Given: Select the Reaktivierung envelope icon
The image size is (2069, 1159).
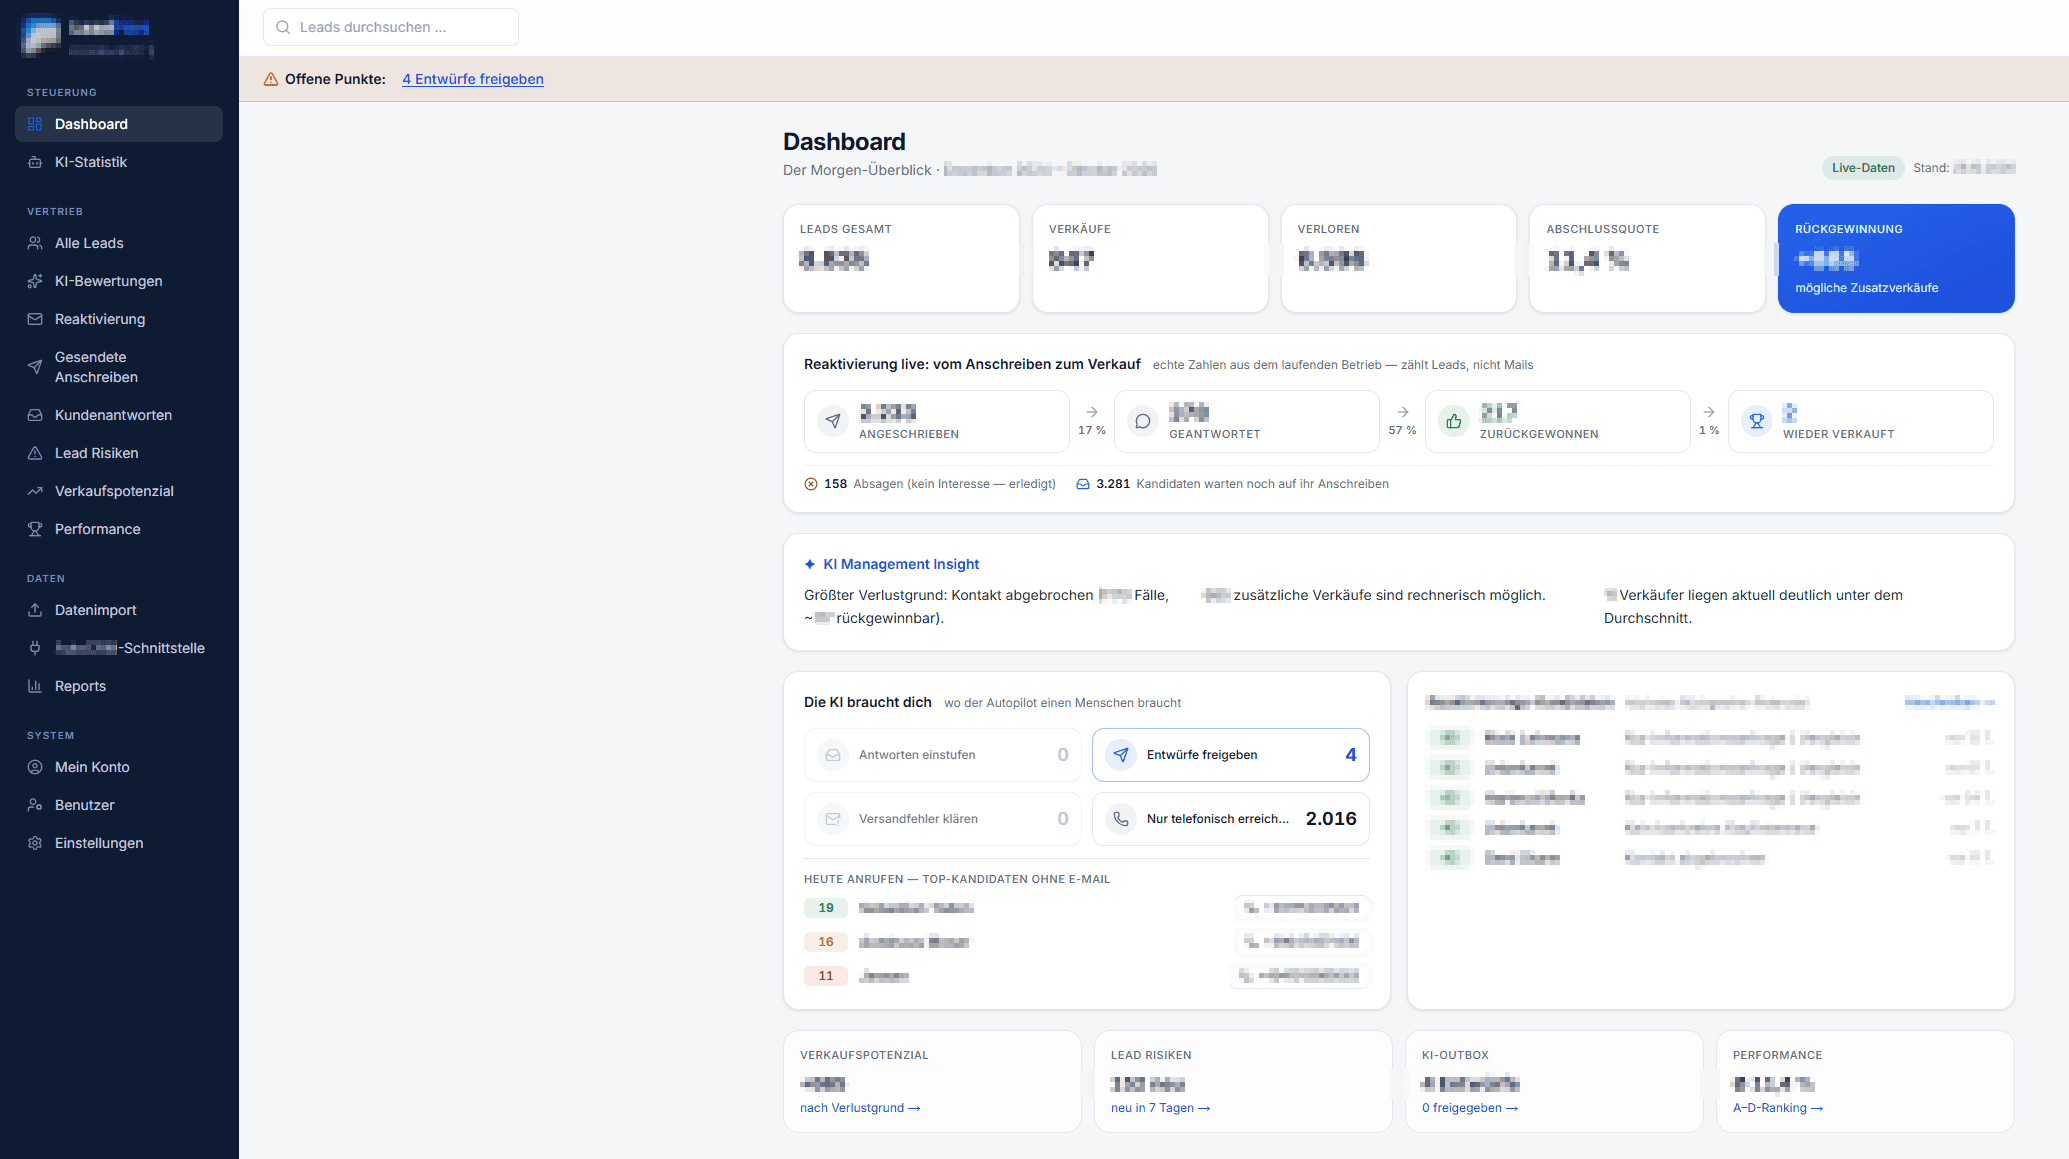Looking at the screenshot, I should point(35,319).
